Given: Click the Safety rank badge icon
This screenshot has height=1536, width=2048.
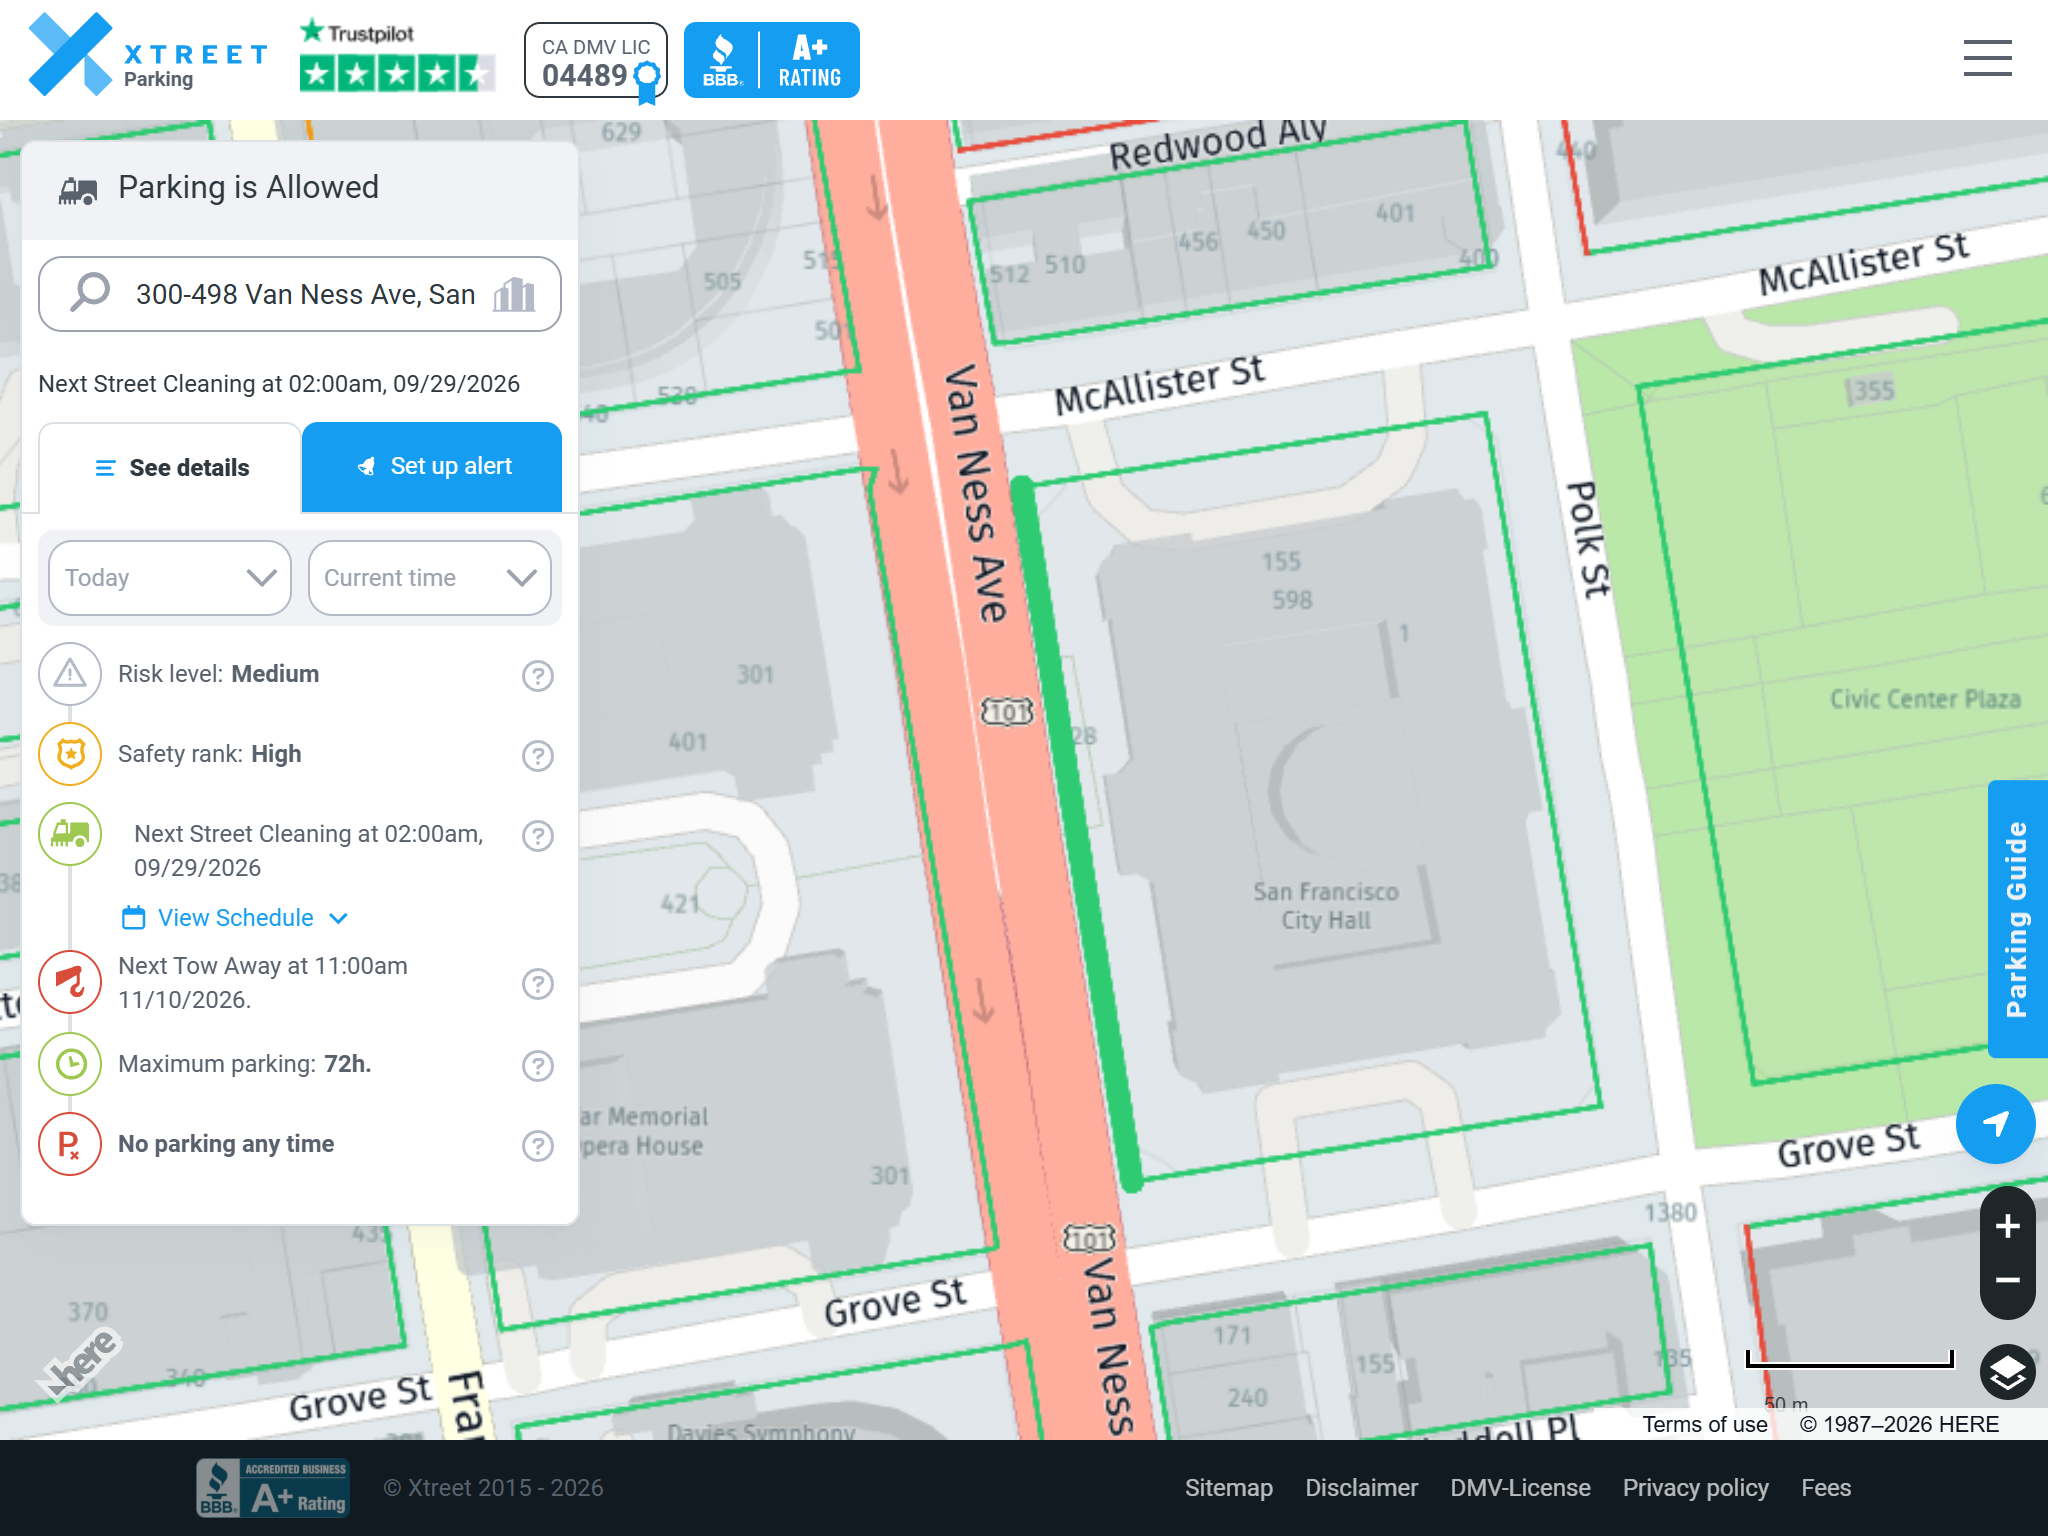Looking at the screenshot, I should (x=70, y=754).
